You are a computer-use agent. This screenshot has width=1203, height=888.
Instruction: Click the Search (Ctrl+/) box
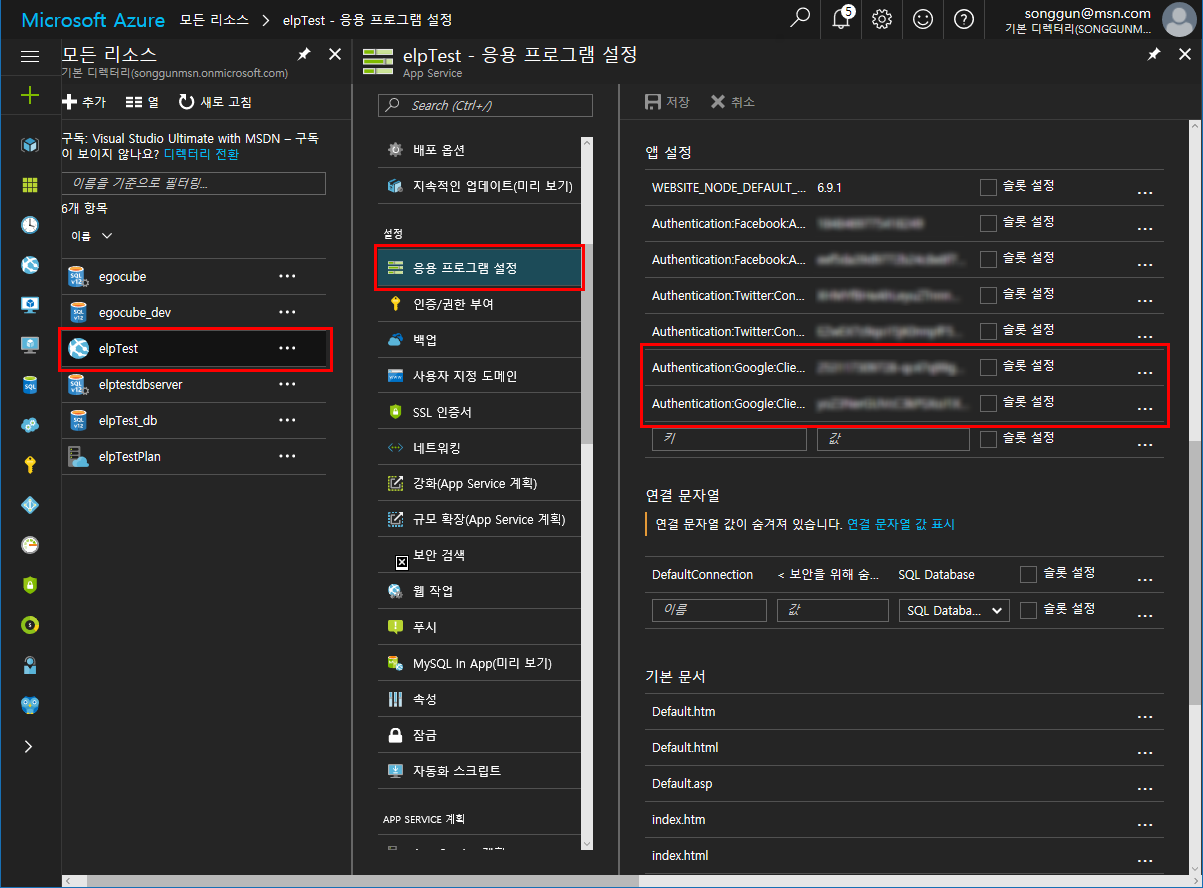tap(485, 105)
